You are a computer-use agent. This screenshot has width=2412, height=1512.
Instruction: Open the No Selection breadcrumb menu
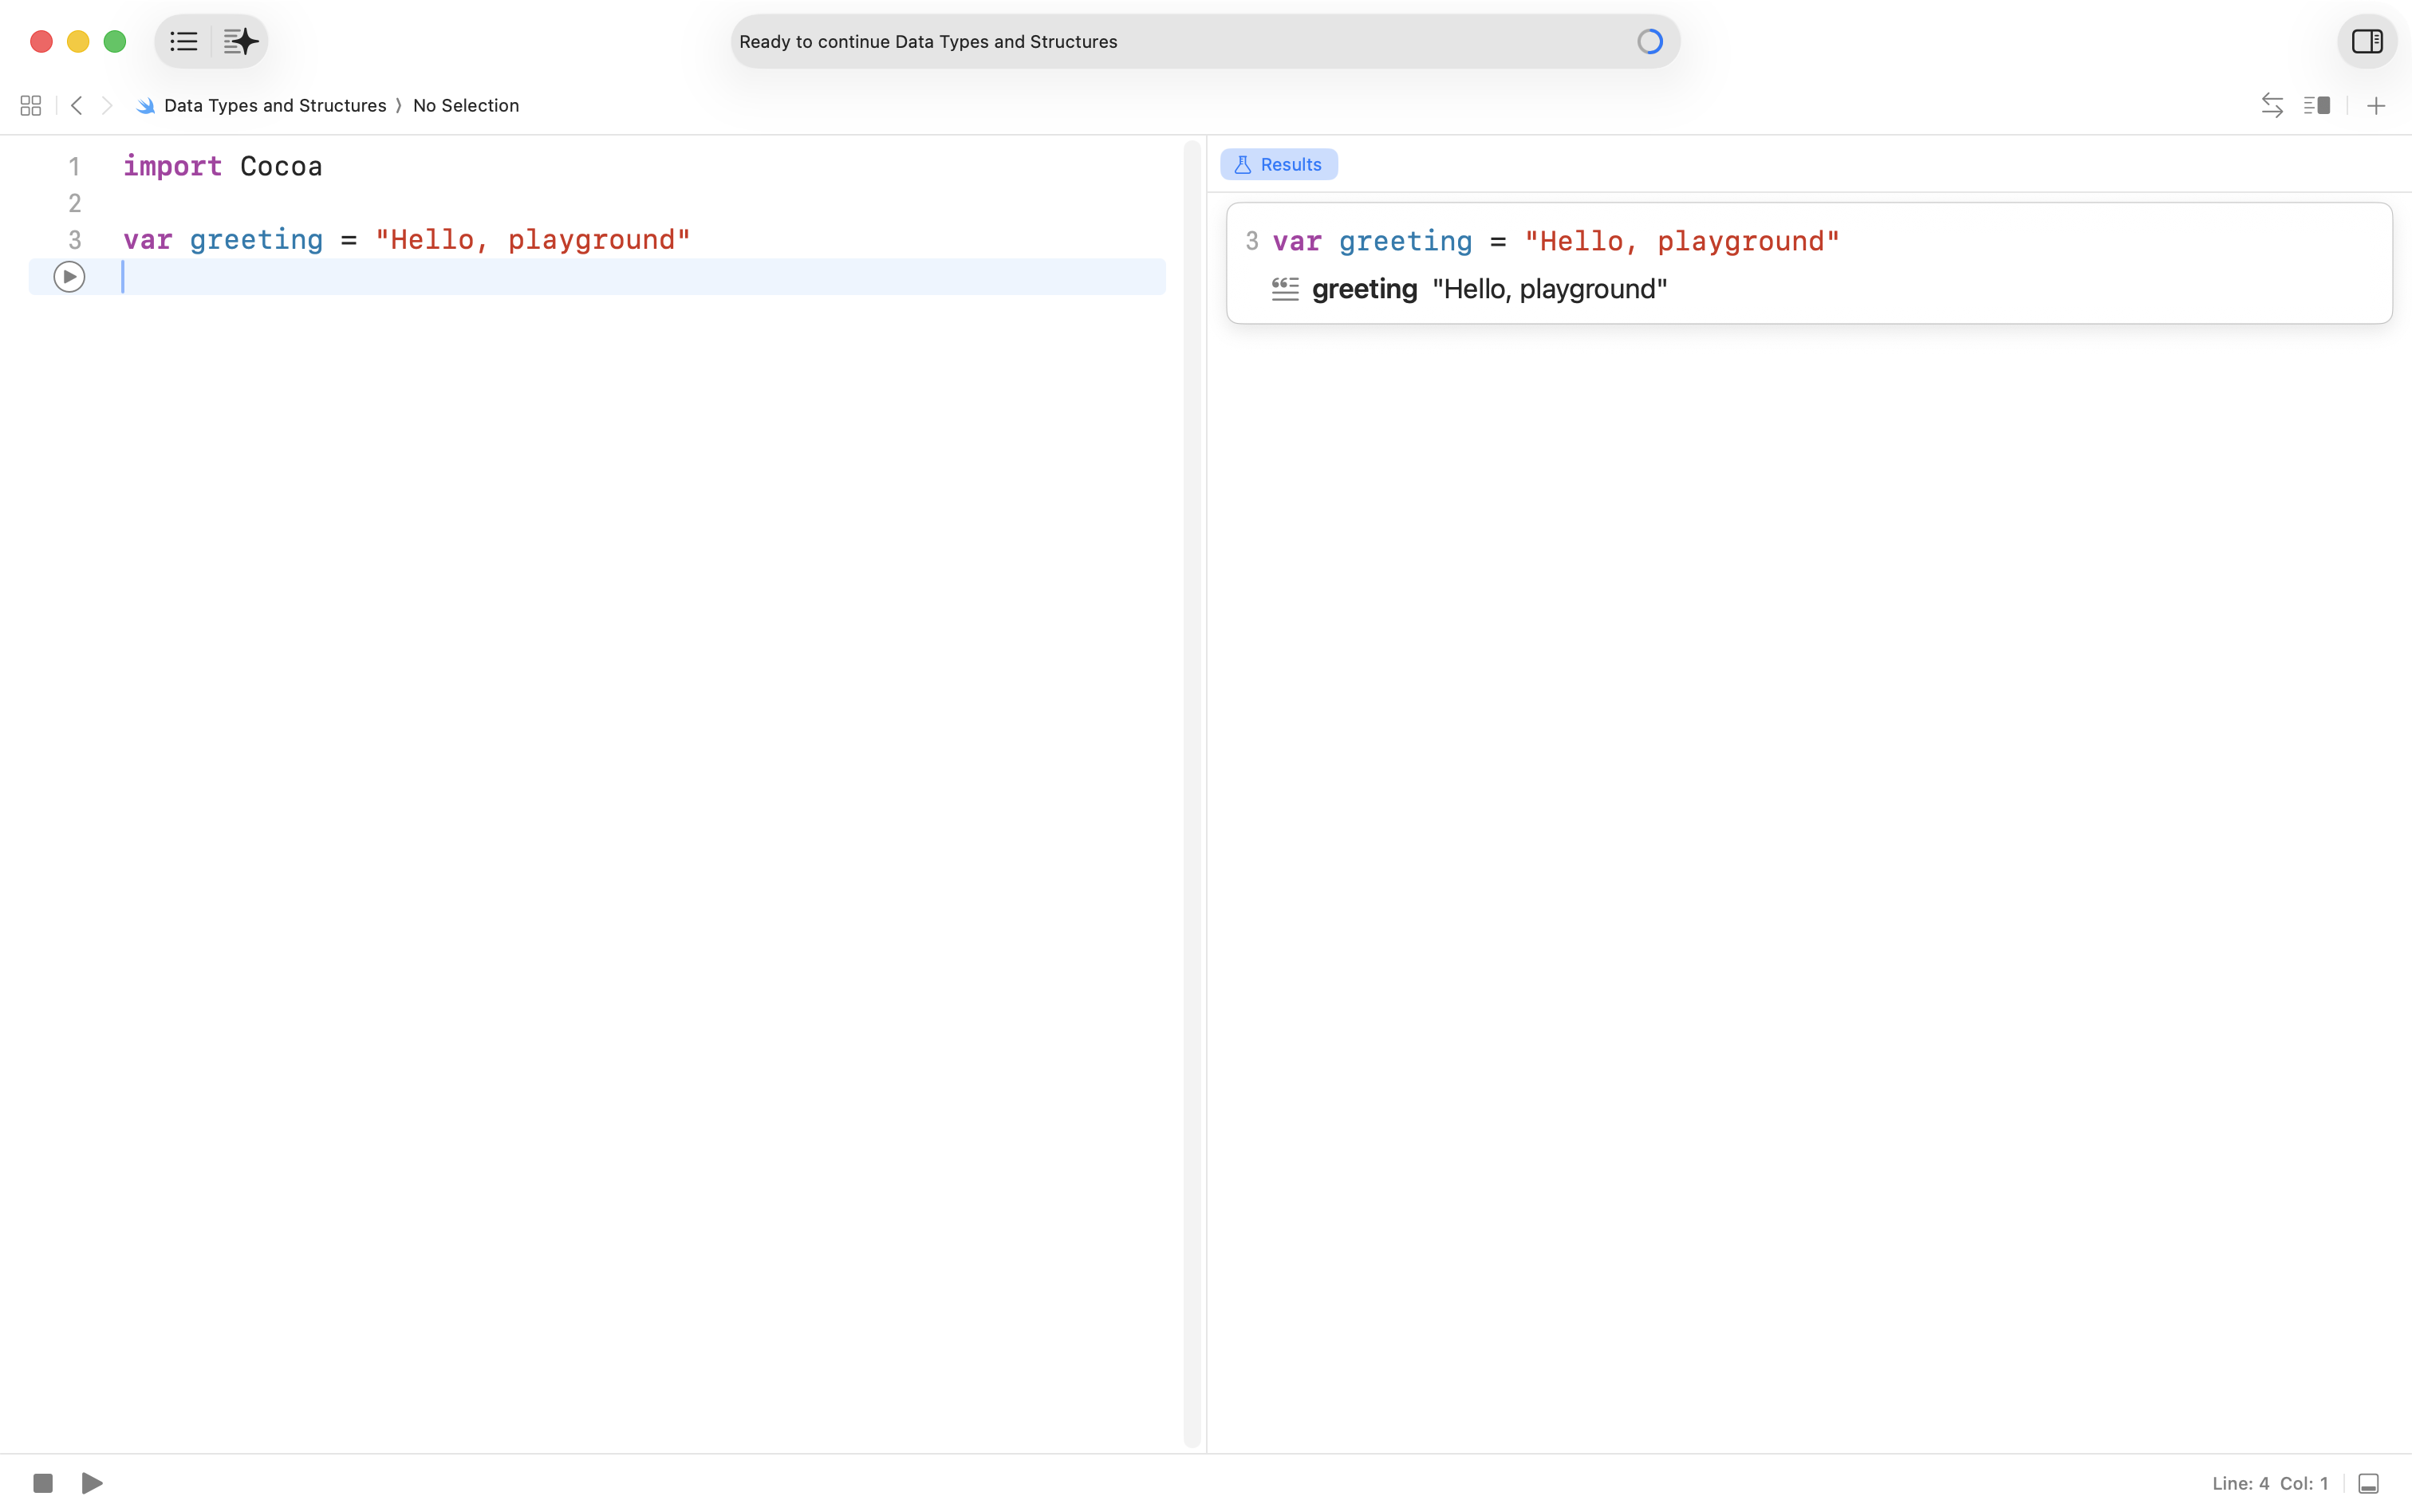click(465, 105)
